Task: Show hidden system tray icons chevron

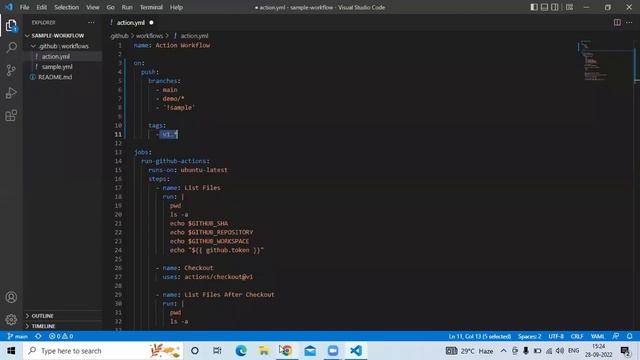Action: pos(504,351)
